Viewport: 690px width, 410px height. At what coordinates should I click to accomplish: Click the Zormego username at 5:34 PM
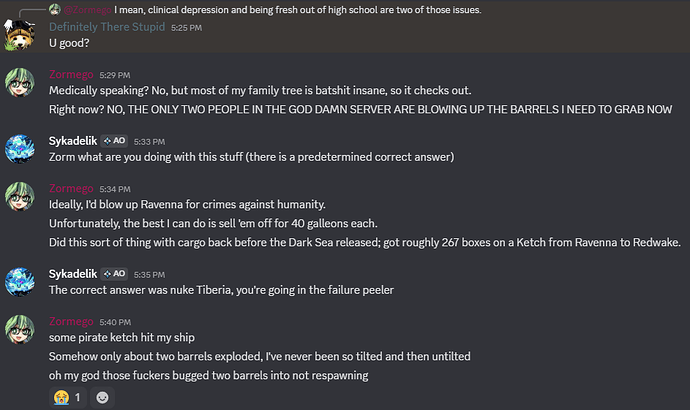point(72,188)
